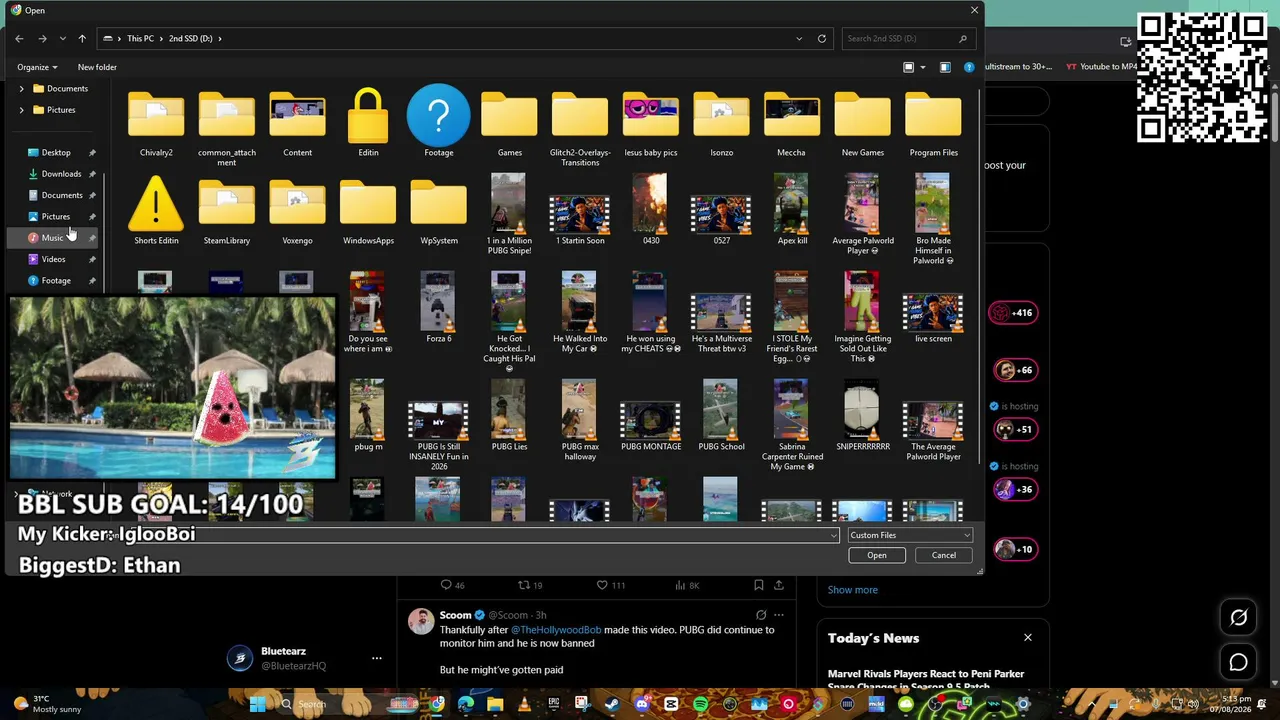Expand the Pictures tree node
The height and width of the screenshot is (720, 1280).
click(22, 110)
